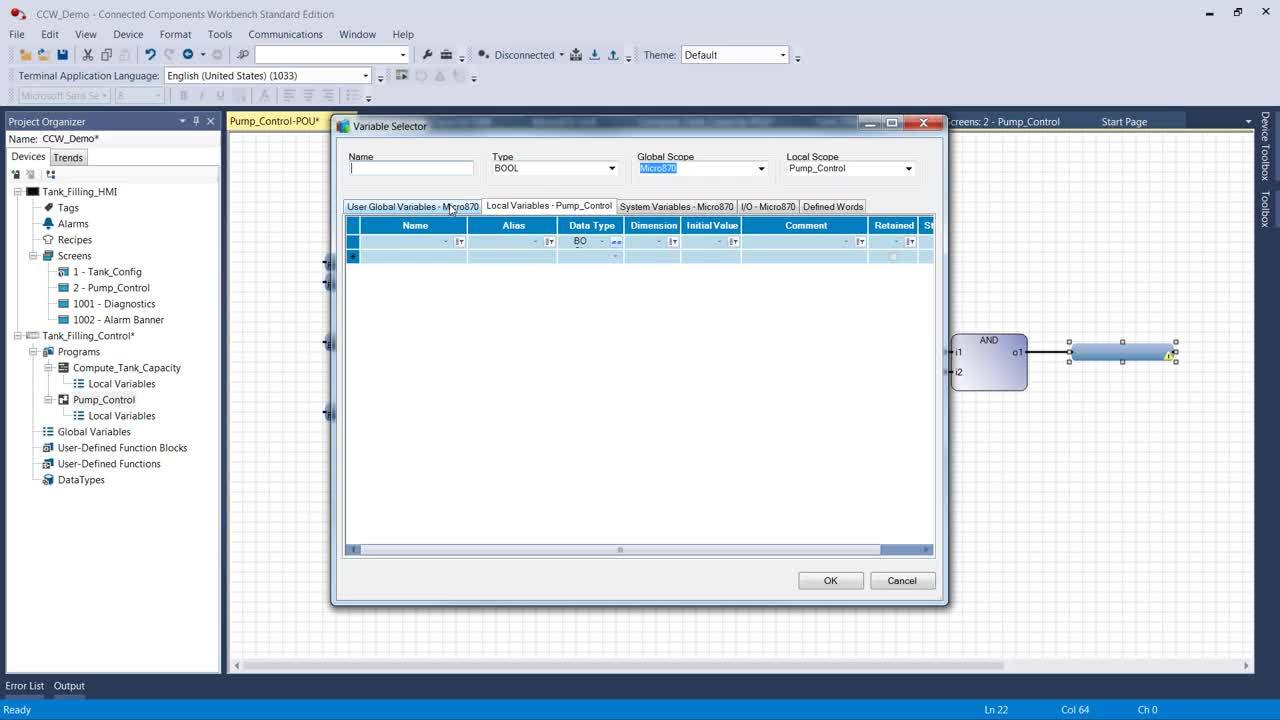Click the Save icon in the toolbar
The width and height of the screenshot is (1280, 720).
point(62,55)
